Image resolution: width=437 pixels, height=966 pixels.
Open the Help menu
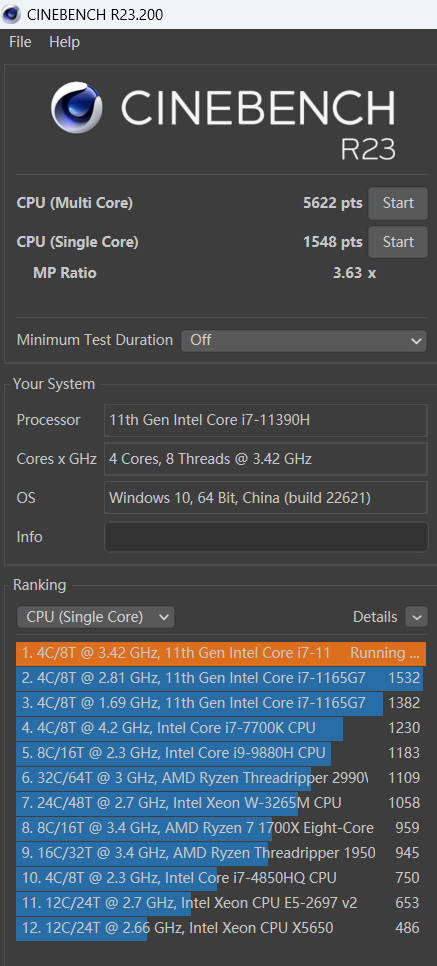tap(64, 42)
